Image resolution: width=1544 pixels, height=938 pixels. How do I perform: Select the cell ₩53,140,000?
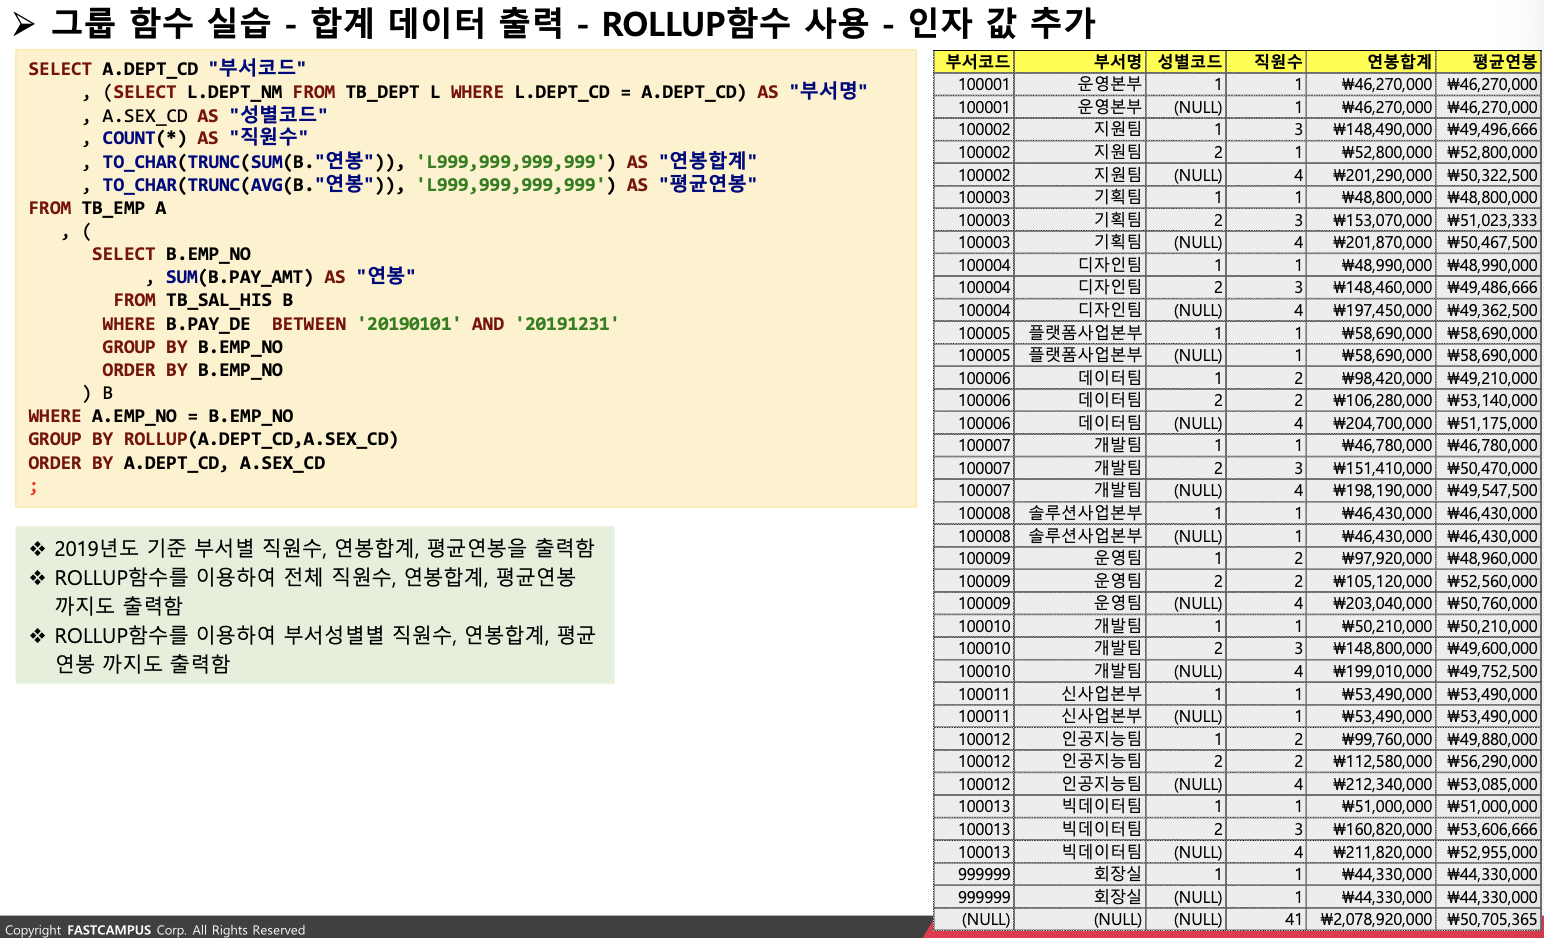pyautogui.click(x=1488, y=400)
